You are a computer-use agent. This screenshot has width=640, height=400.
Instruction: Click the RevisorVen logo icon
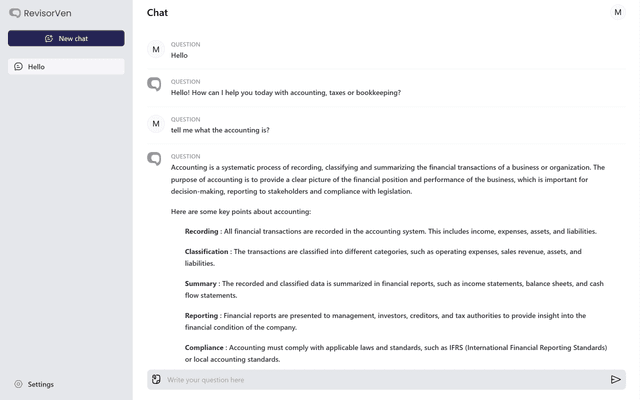point(14,13)
